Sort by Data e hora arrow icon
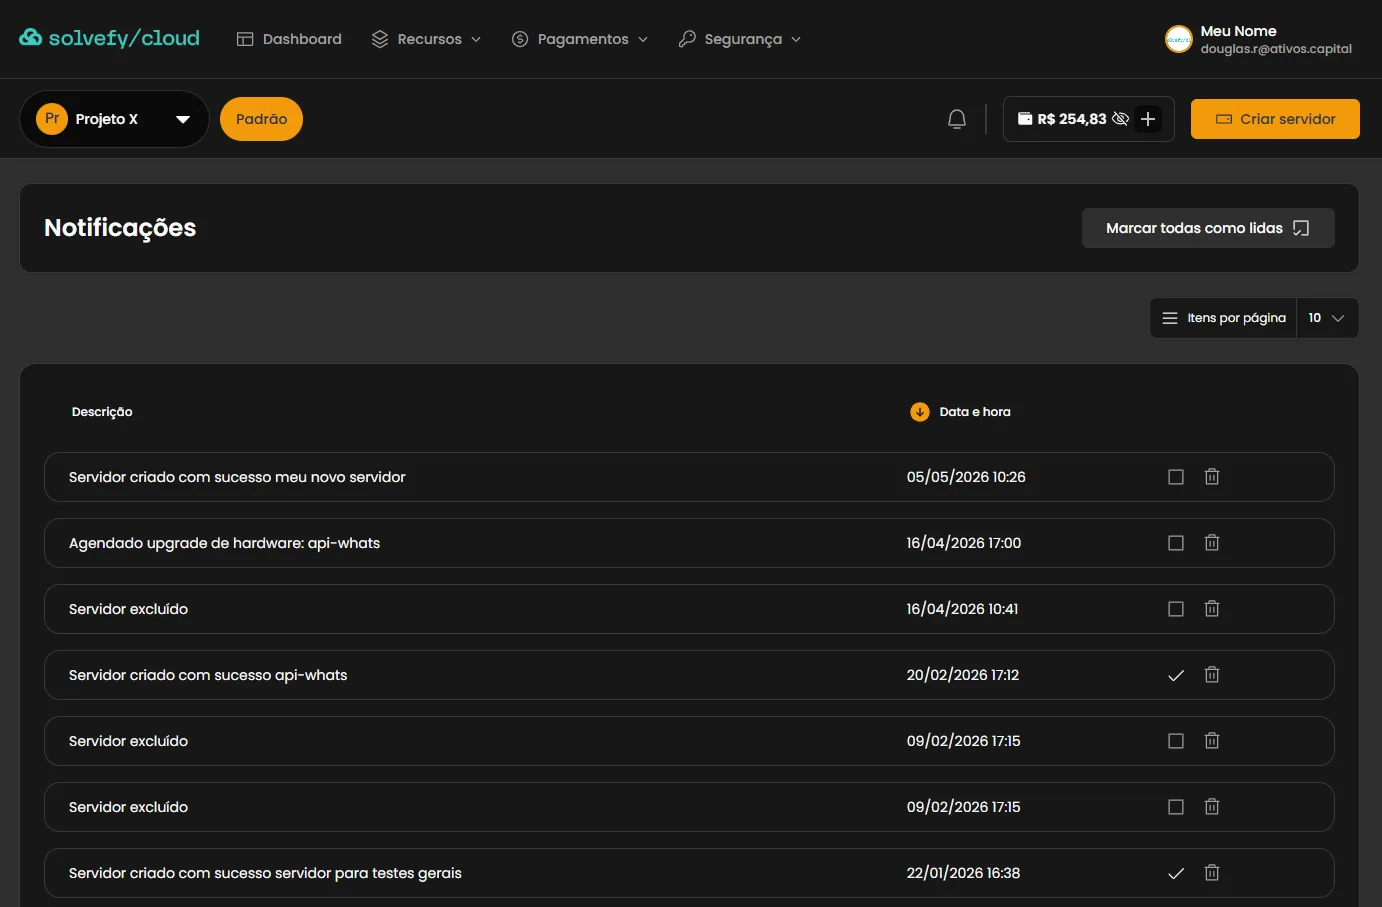Screen dimensions: 1382x907 coord(920,412)
